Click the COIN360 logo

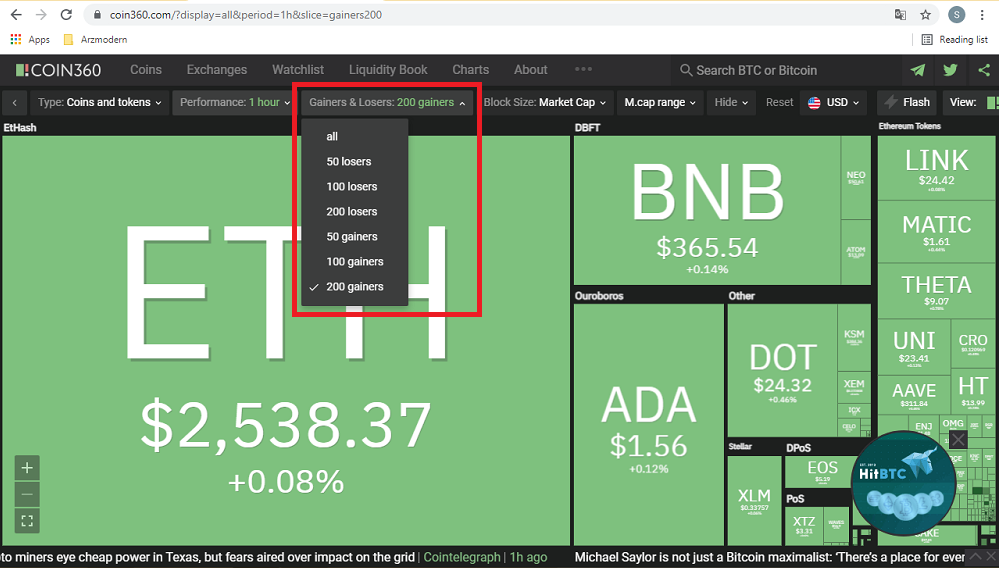(x=59, y=70)
